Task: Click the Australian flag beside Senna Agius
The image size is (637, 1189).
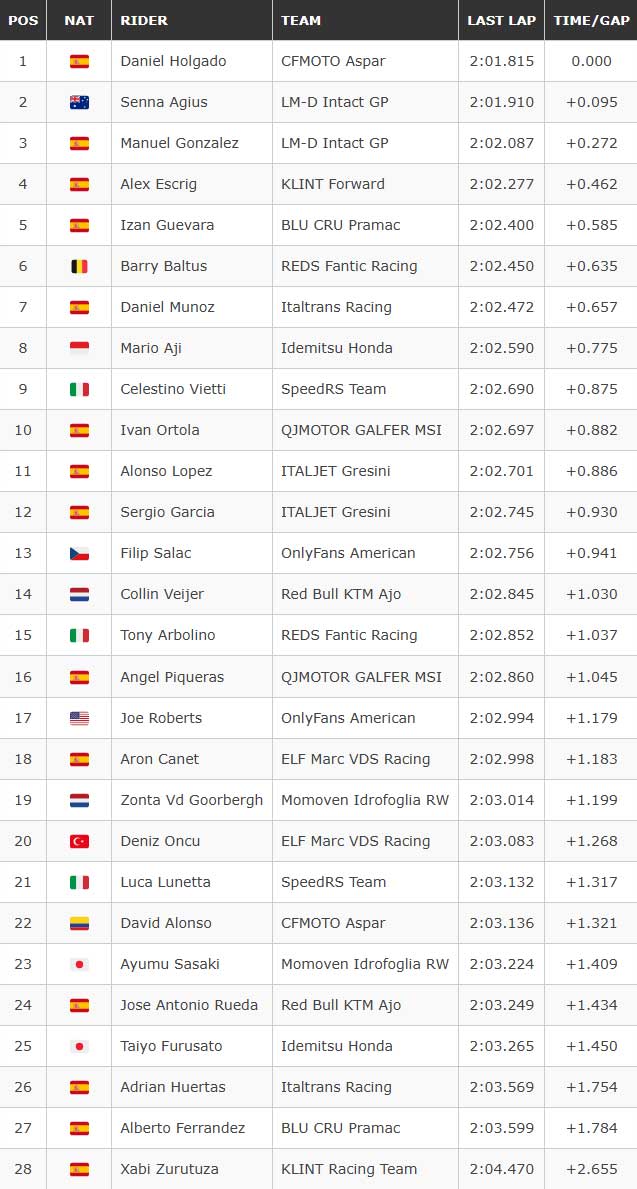Action: coord(79,102)
